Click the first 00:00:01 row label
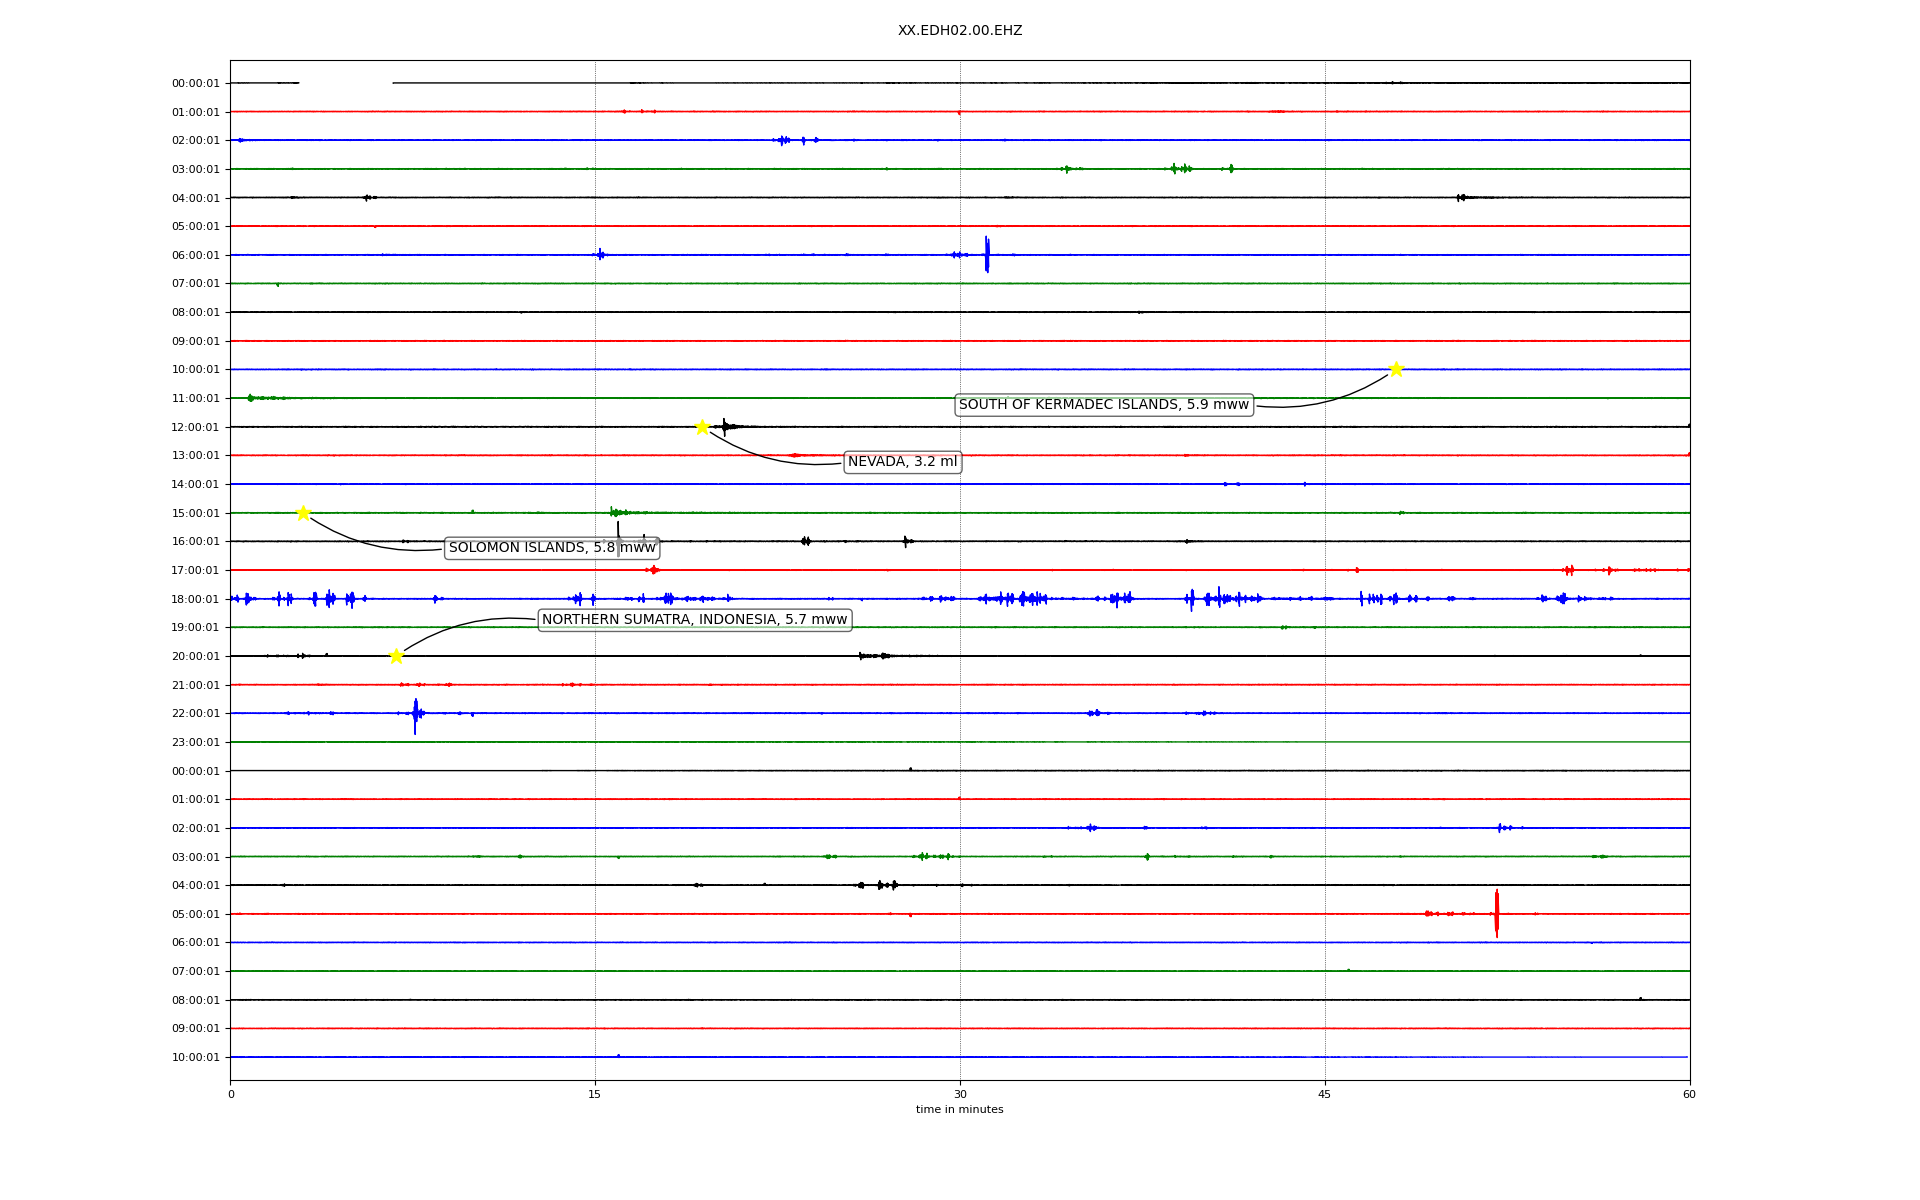Screen dimensions: 1920x1200 click(195, 84)
